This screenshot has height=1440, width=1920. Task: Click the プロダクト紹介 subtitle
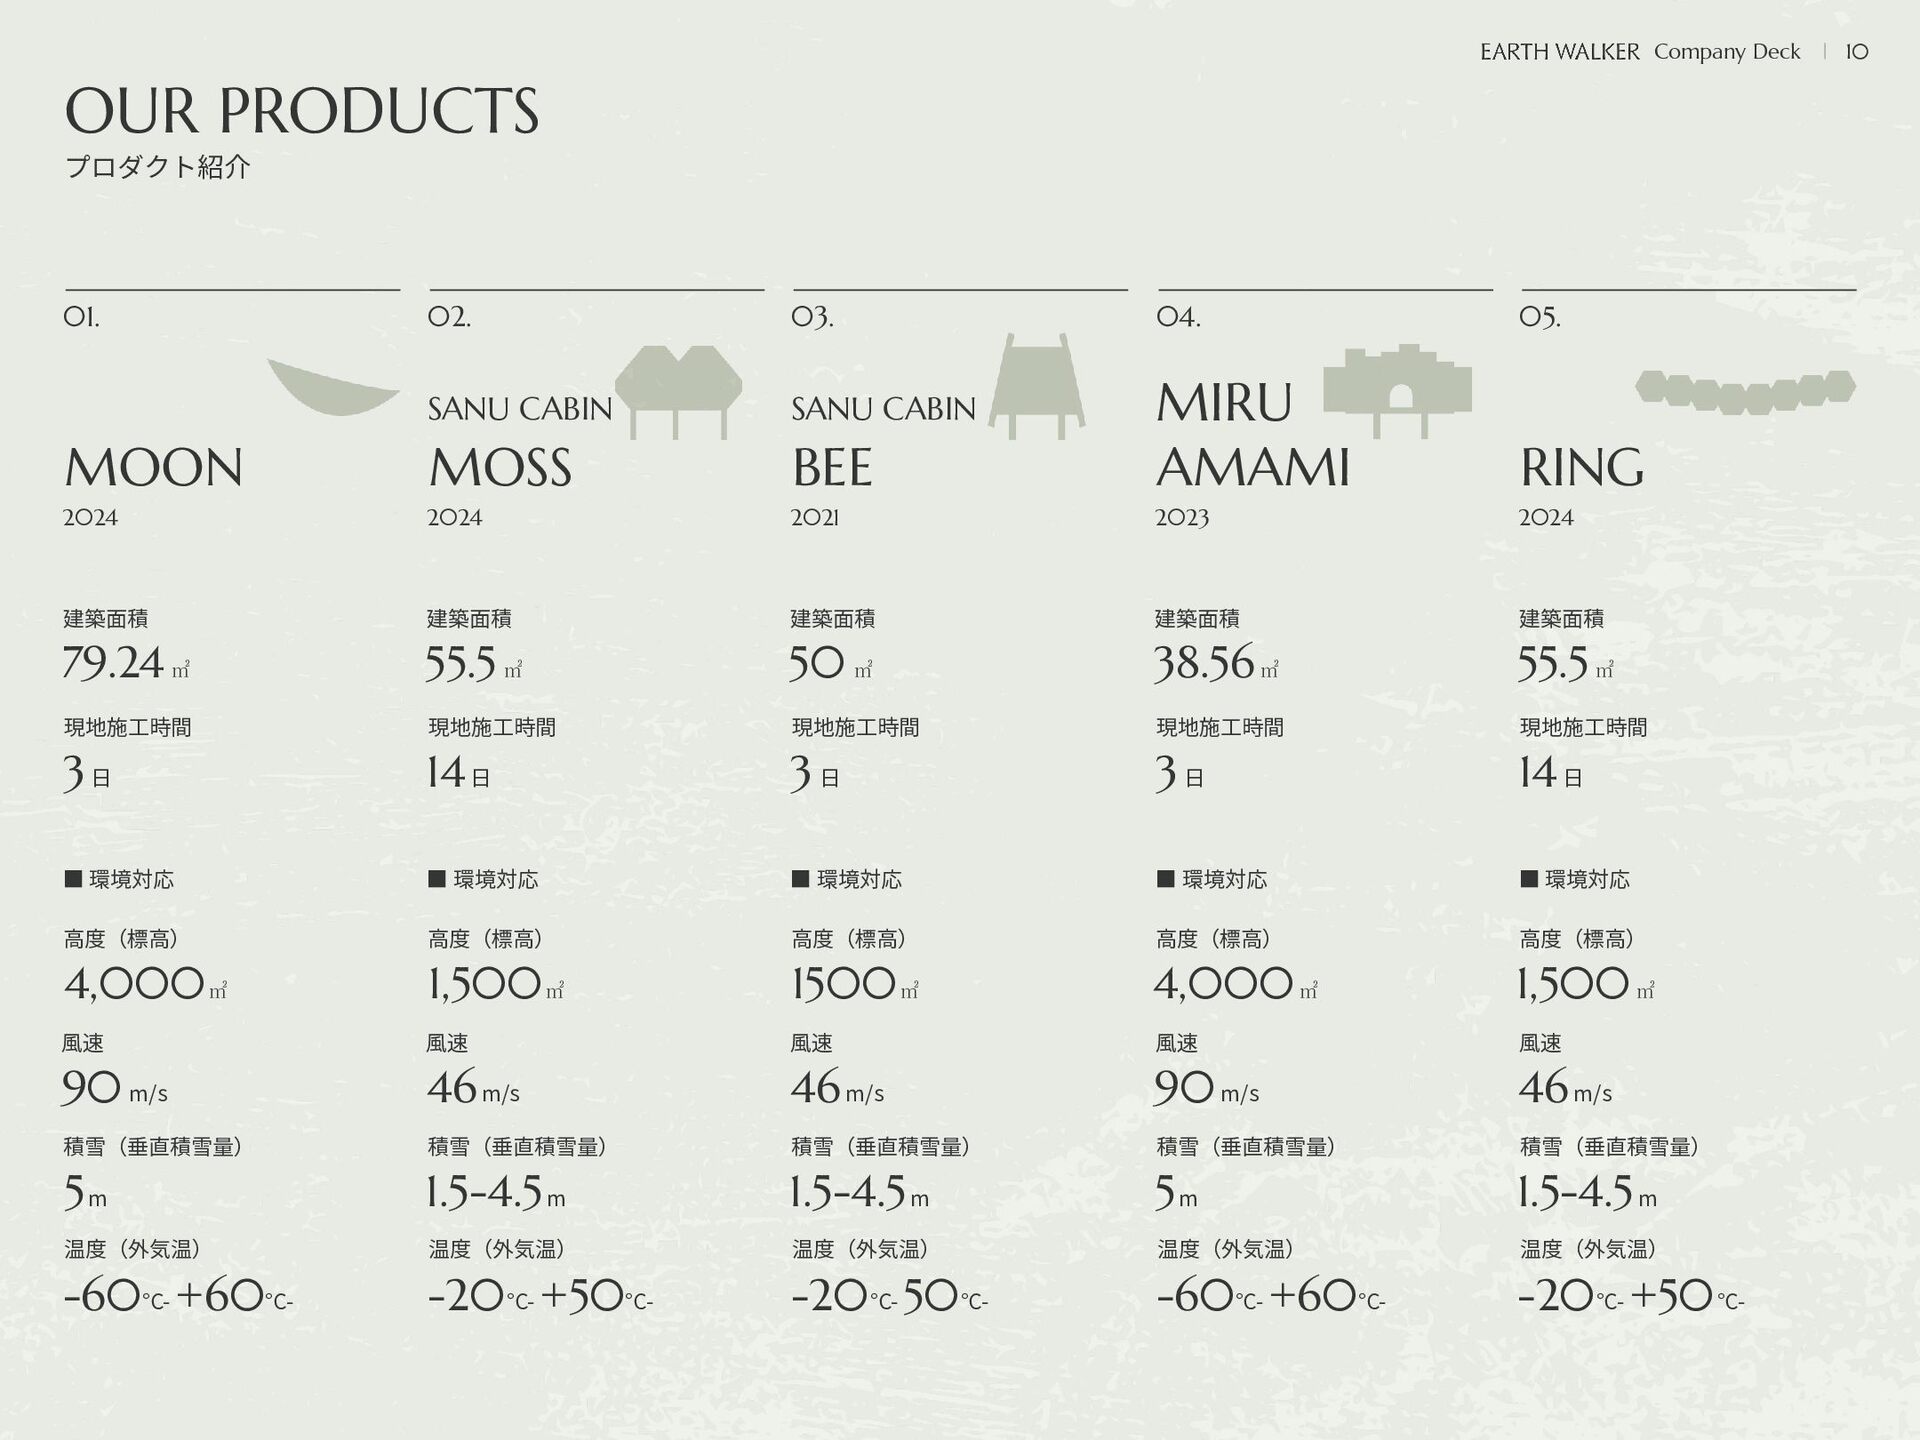pyautogui.click(x=157, y=167)
